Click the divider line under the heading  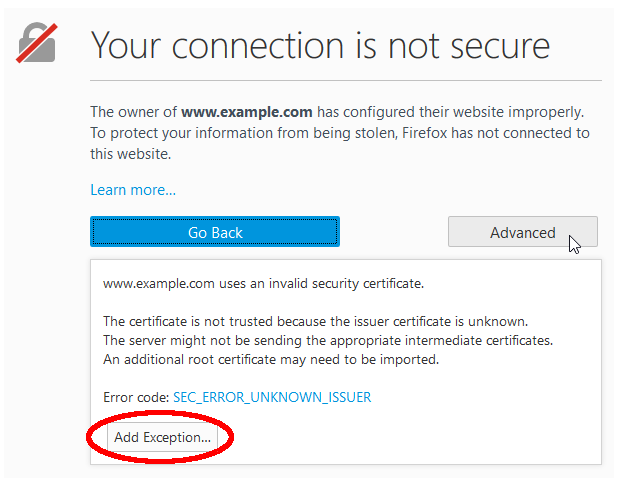click(346, 80)
